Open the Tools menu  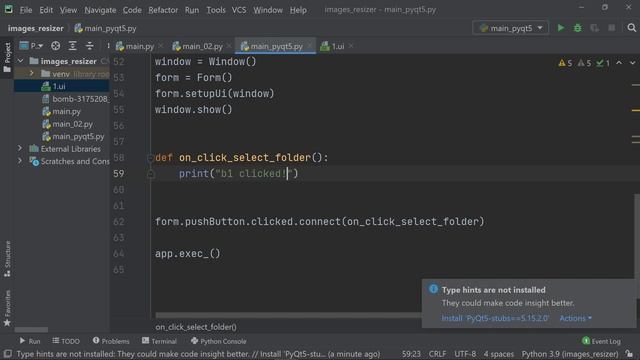pos(216,10)
